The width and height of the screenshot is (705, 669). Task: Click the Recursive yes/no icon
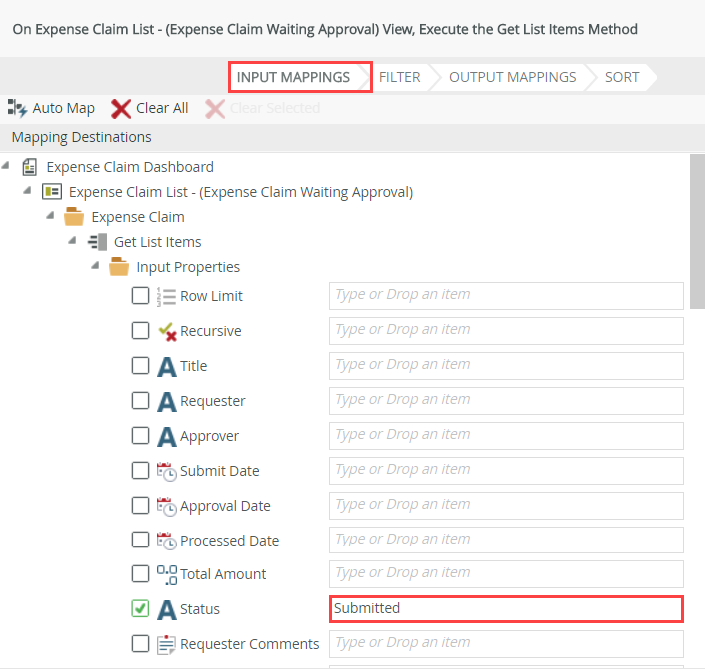pyautogui.click(x=167, y=331)
